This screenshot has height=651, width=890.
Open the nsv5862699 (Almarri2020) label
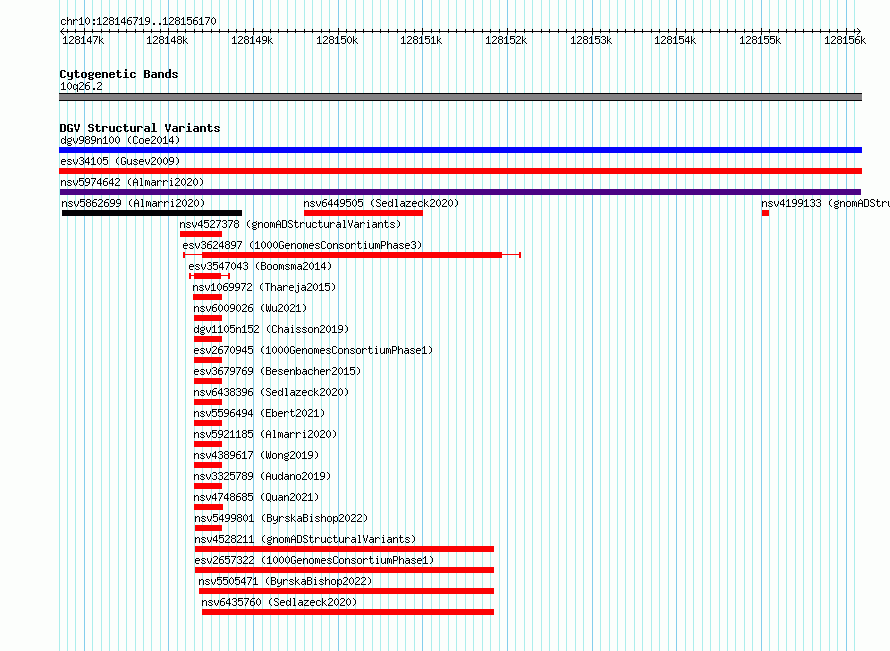coord(133,203)
